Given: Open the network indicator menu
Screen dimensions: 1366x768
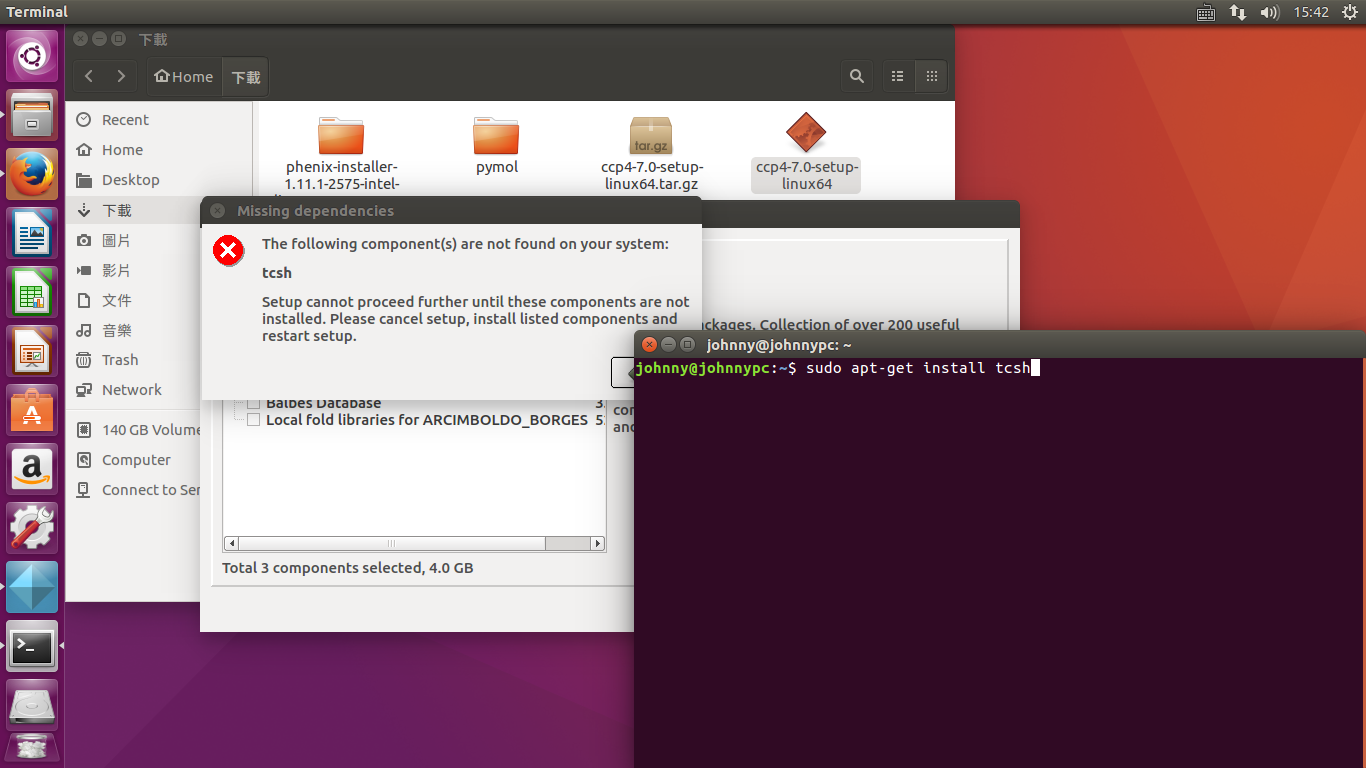Looking at the screenshot, I should 1238,12.
